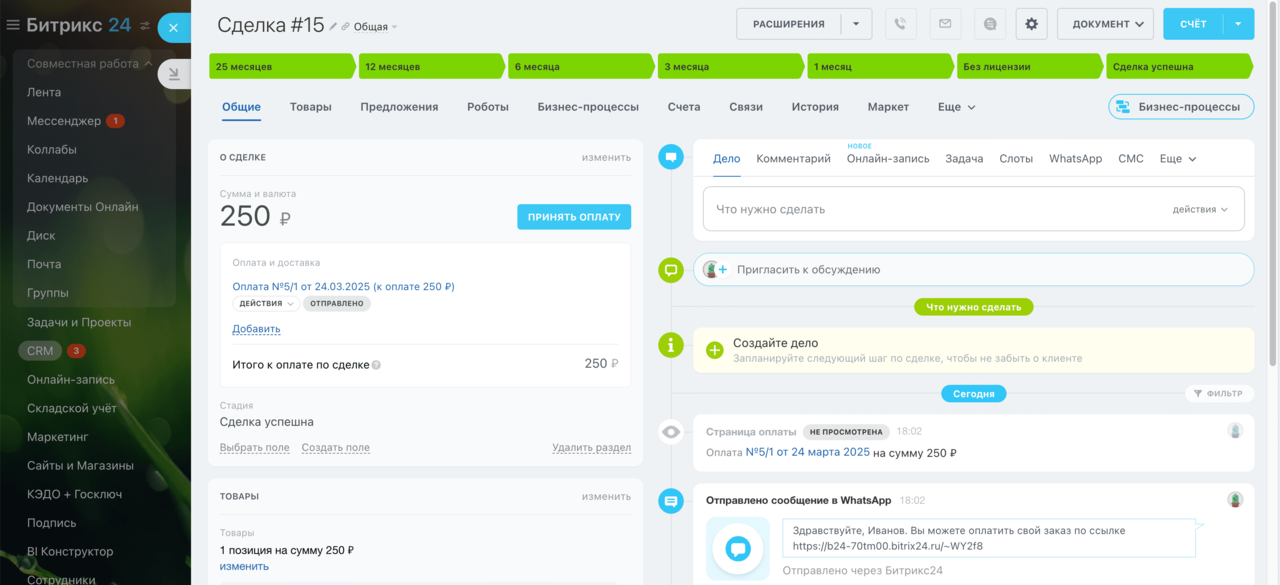Viewport: 1280px width, 585px height.
Task: Expand the Общая pipeline dropdown
Action: [375, 27]
